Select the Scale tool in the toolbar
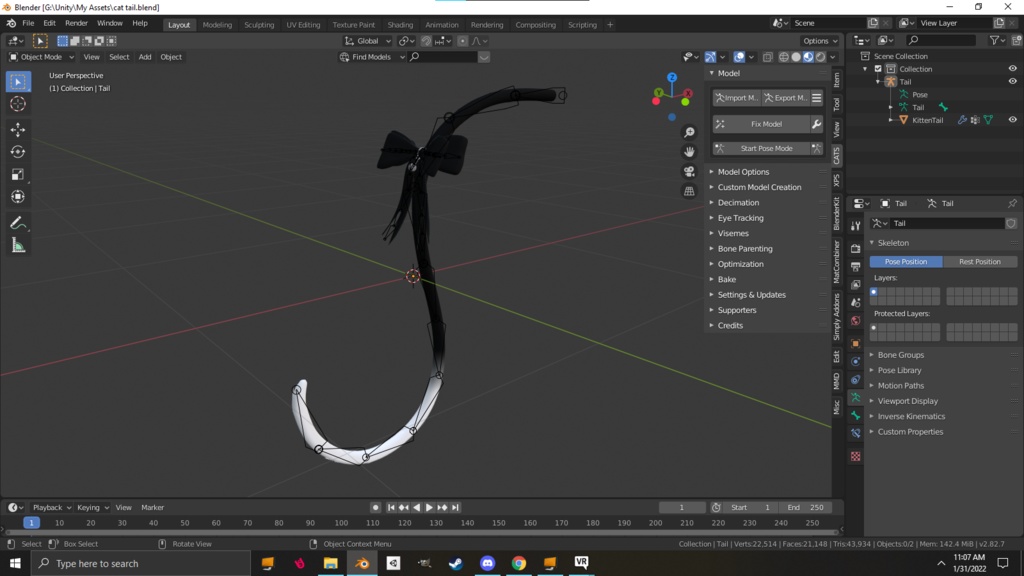The image size is (1024, 576). pos(18,173)
